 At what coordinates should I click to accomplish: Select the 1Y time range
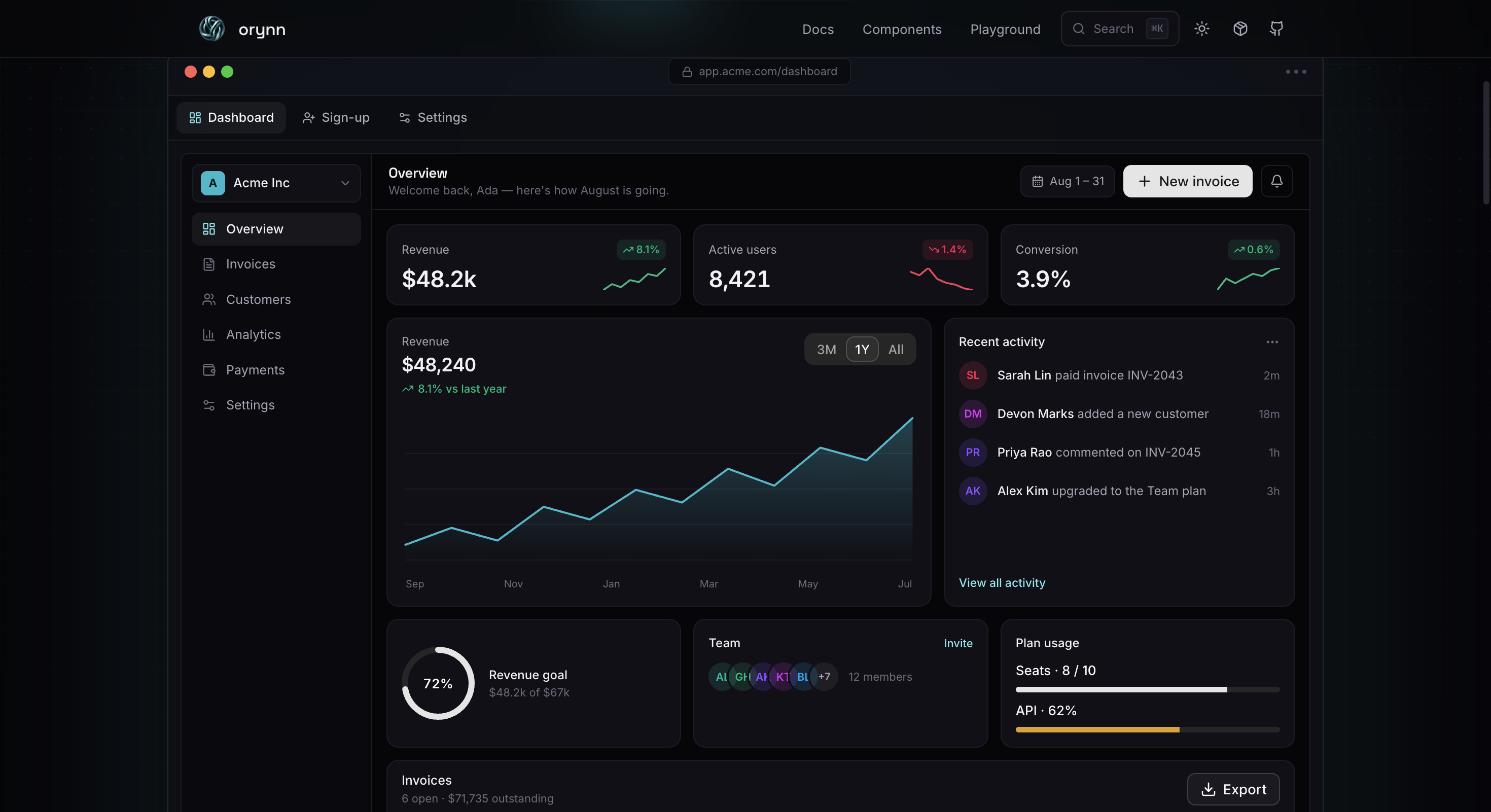click(x=862, y=349)
